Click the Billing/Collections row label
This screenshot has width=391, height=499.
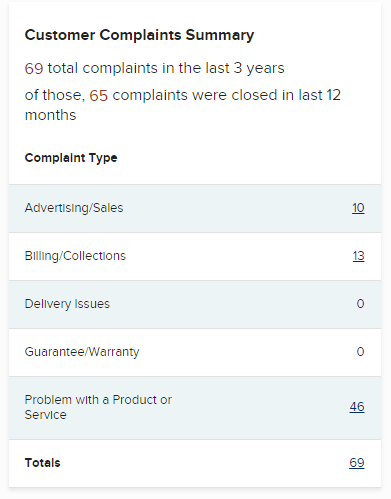tap(75, 256)
